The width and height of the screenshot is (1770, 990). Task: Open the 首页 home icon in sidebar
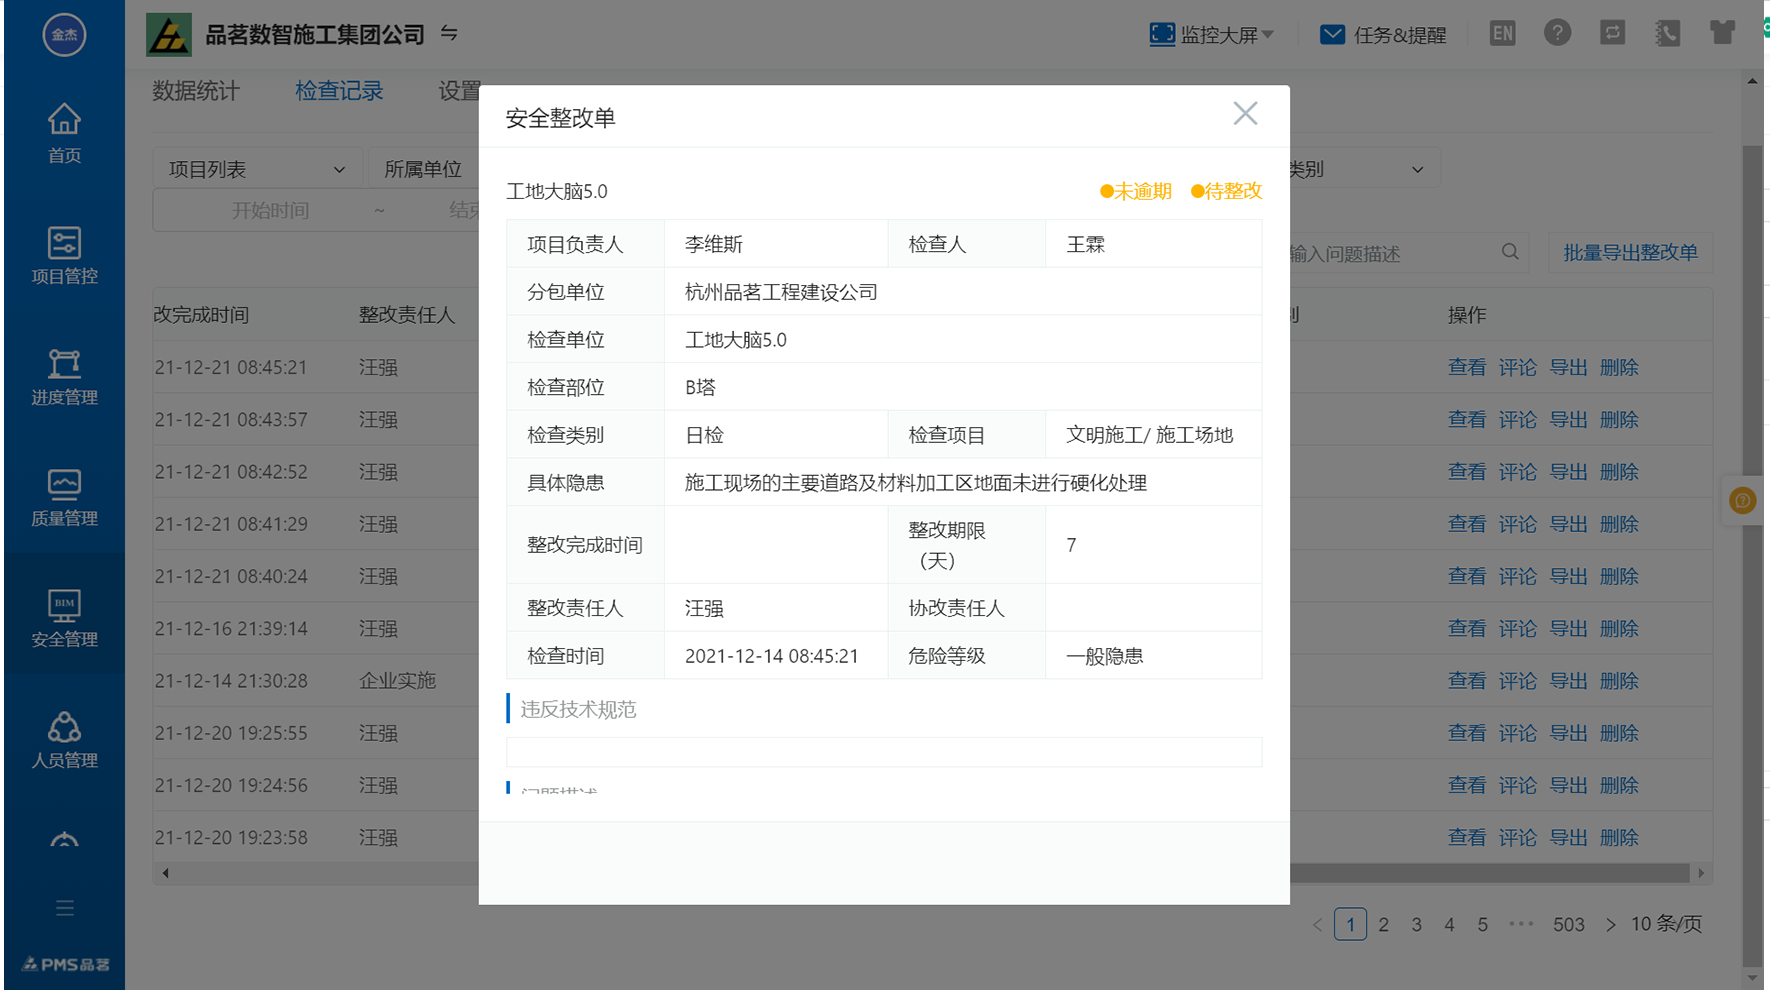(x=64, y=132)
